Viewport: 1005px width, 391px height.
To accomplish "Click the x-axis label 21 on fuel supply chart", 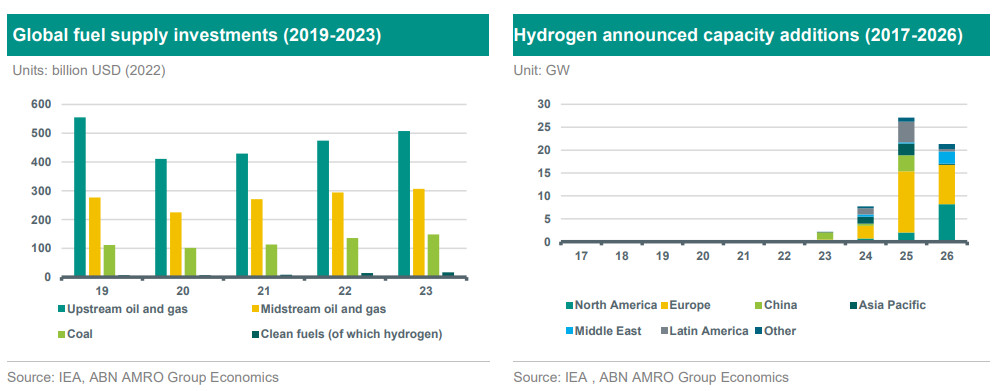I will click(264, 291).
